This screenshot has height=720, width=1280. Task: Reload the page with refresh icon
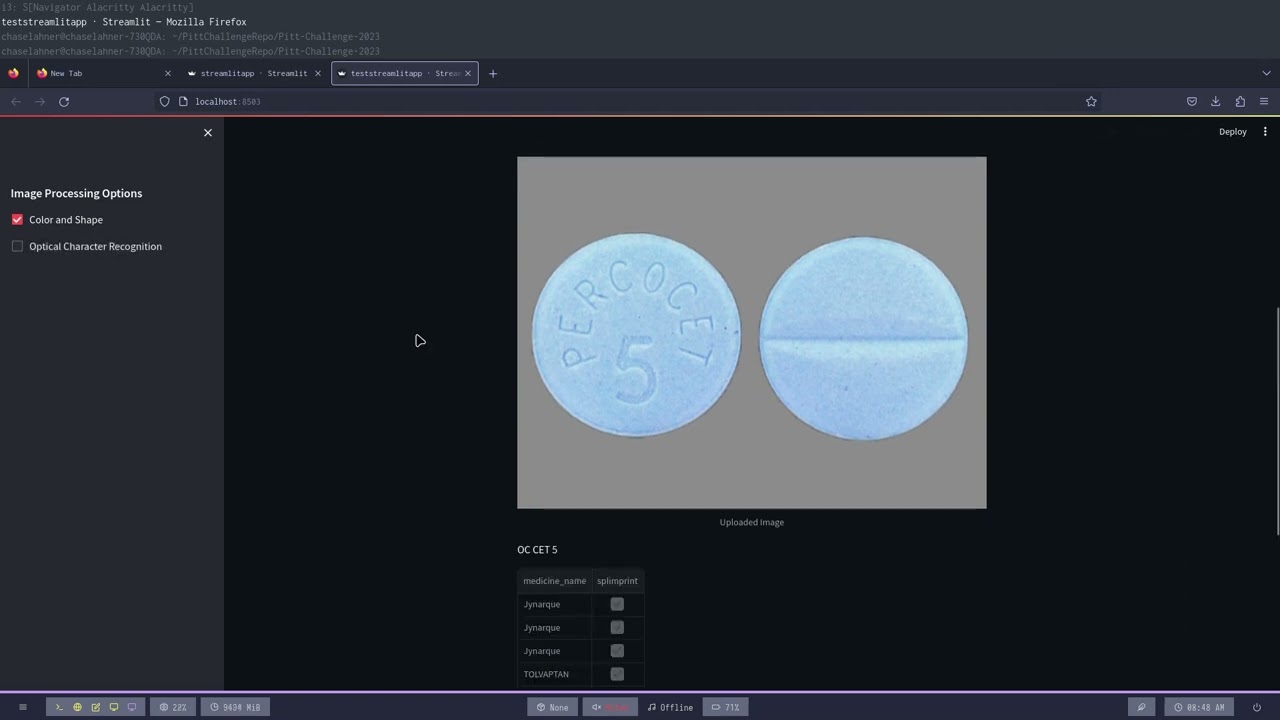click(64, 101)
